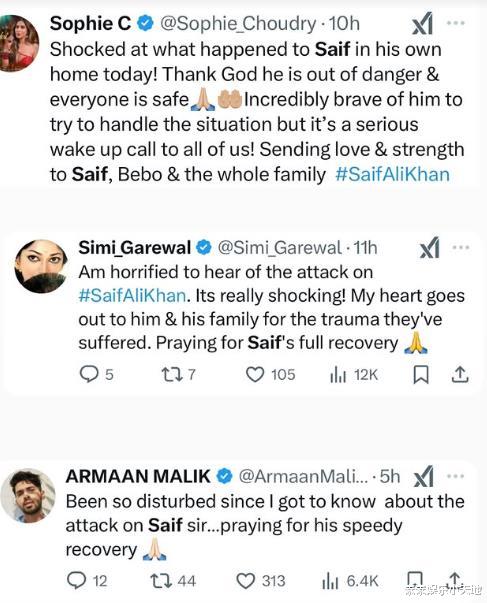487x603 pixels.
Task: Open more options on Armaan Malik's tweet
Action: (x=456, y=476)
